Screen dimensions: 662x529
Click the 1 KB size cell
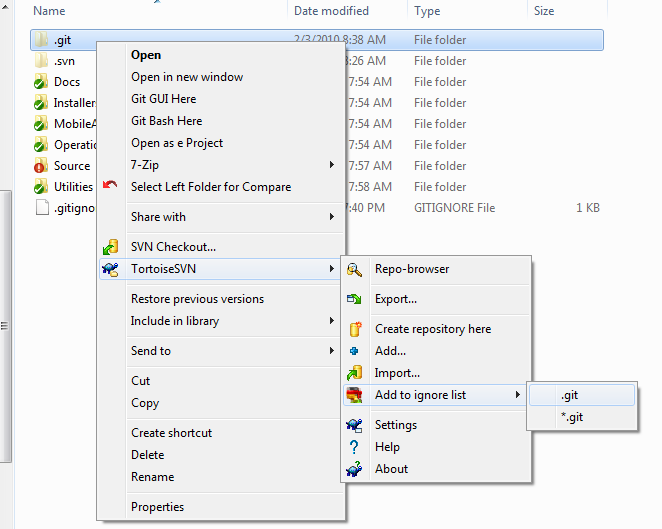coord(588,208)
